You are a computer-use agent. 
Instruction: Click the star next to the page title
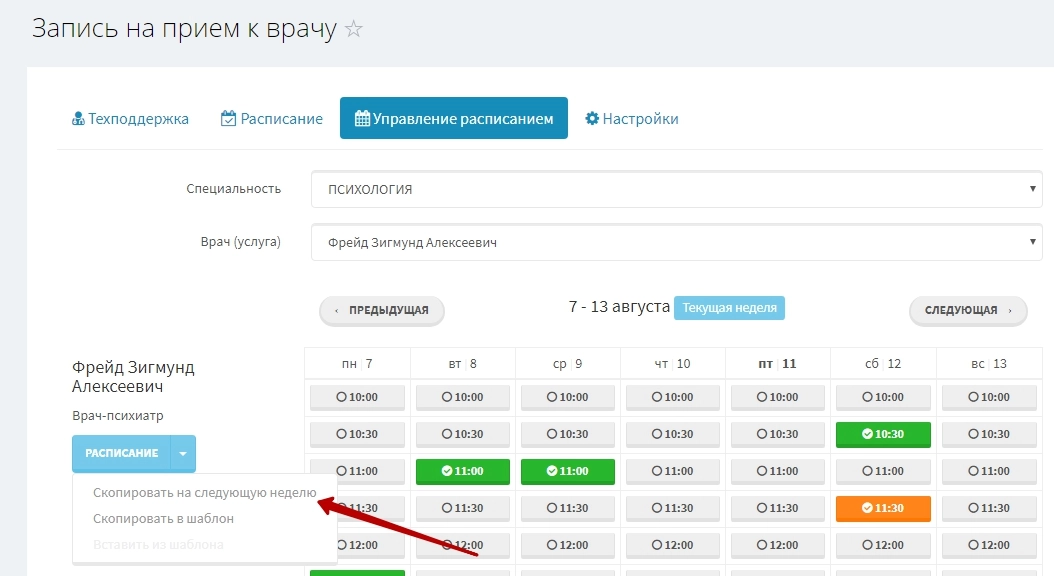(x=352, y=28)
